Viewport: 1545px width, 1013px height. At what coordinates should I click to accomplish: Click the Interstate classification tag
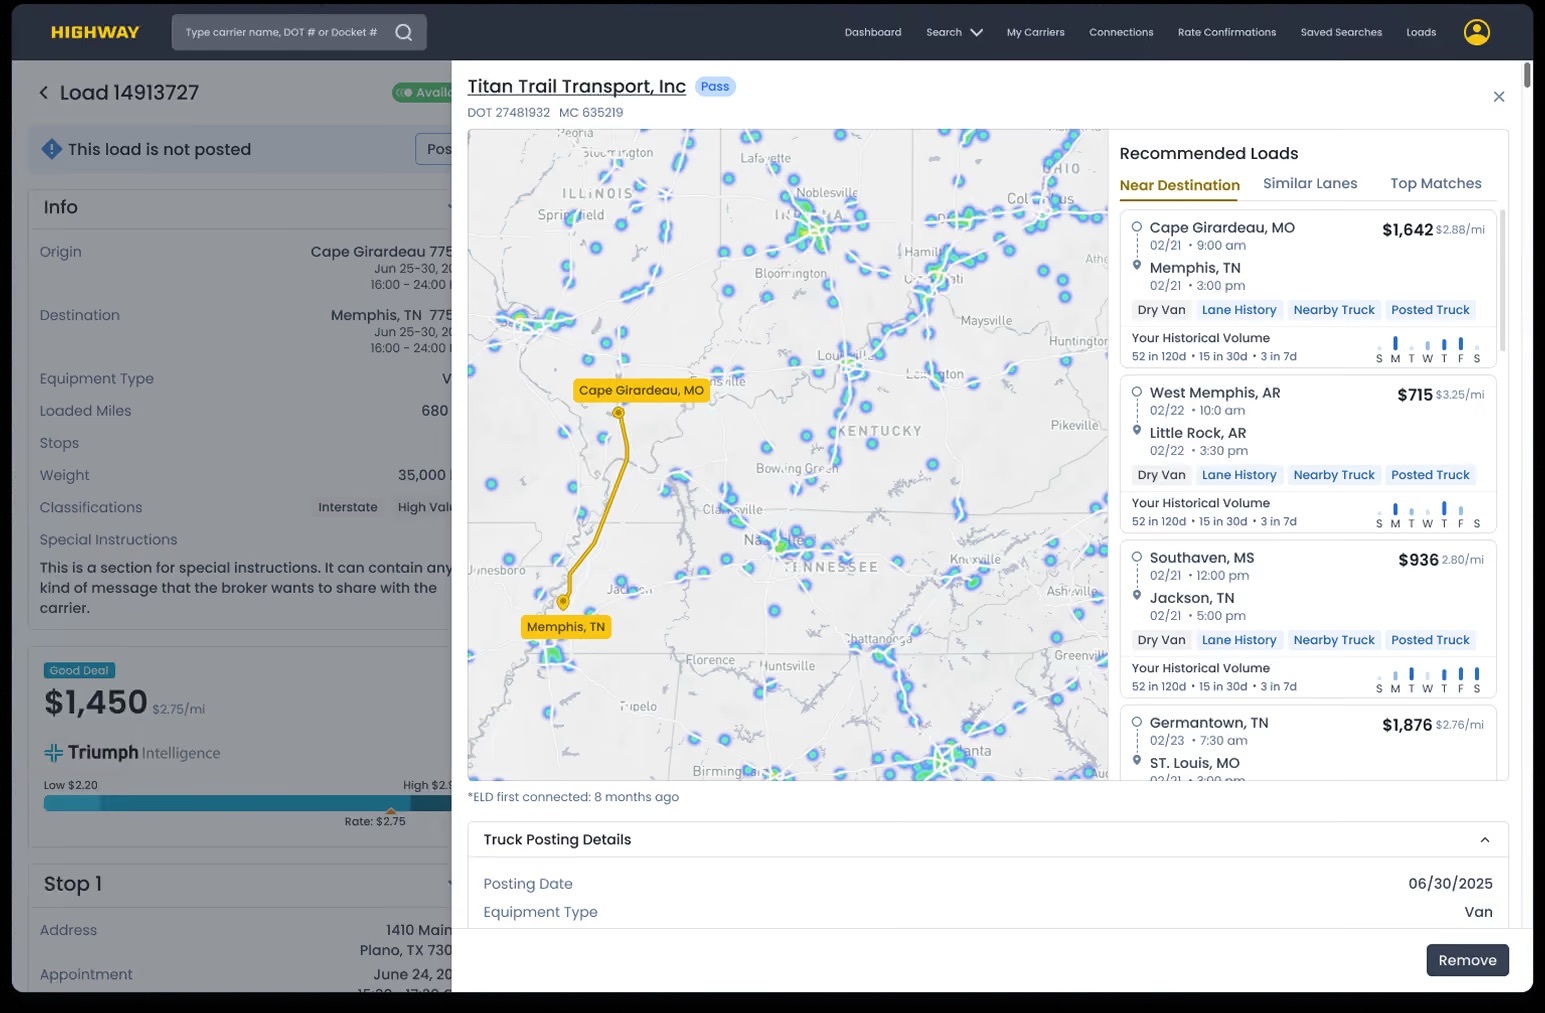point(347,507)
